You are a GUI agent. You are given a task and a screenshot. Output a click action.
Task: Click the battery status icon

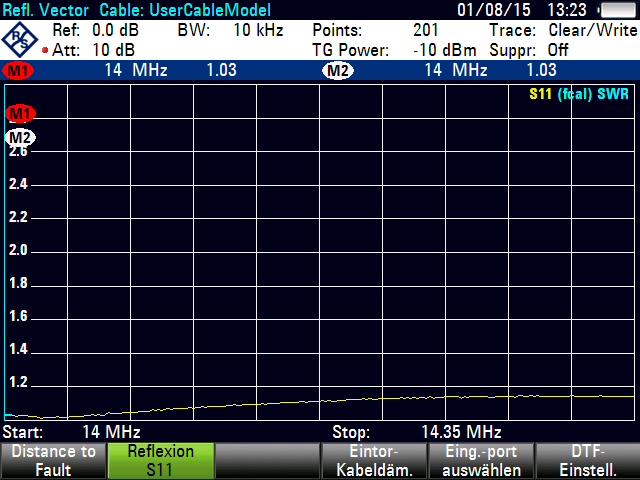point(615,10)
